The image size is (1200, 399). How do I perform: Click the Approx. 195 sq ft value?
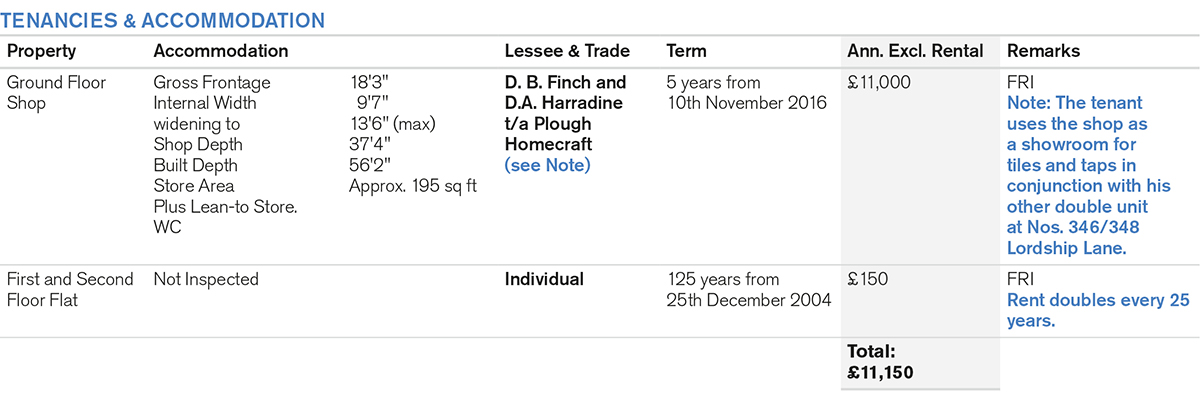412,186
